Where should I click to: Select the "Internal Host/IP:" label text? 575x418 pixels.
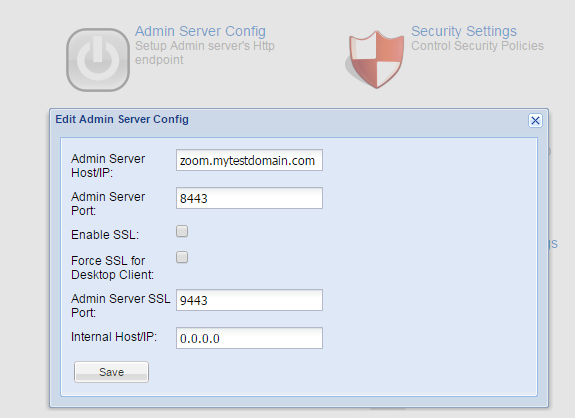[x=114, y=337]
